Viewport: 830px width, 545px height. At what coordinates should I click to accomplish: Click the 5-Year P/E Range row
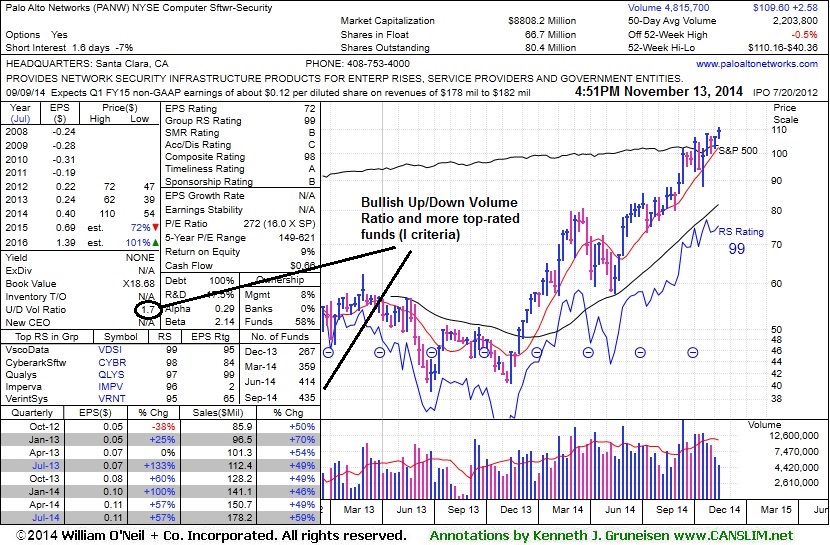click(x=240, y=238)
